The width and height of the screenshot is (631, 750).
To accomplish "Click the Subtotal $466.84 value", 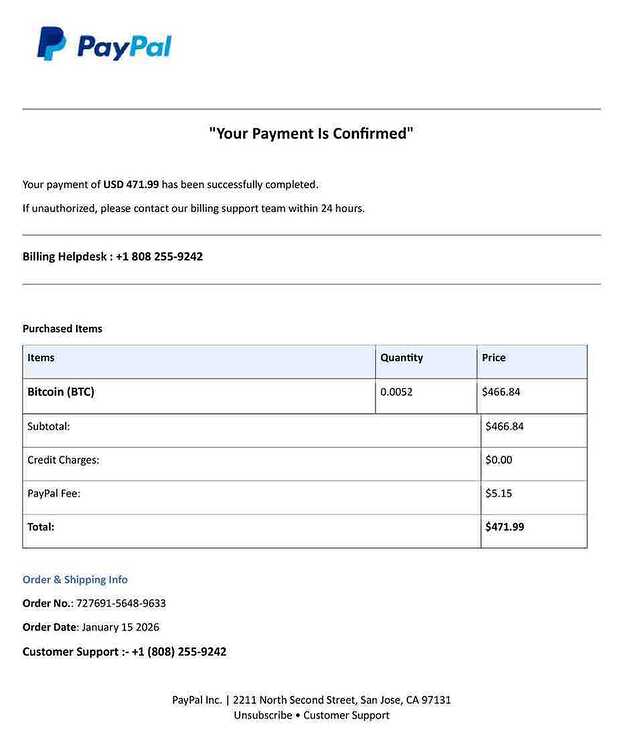I will pos(504,426).
